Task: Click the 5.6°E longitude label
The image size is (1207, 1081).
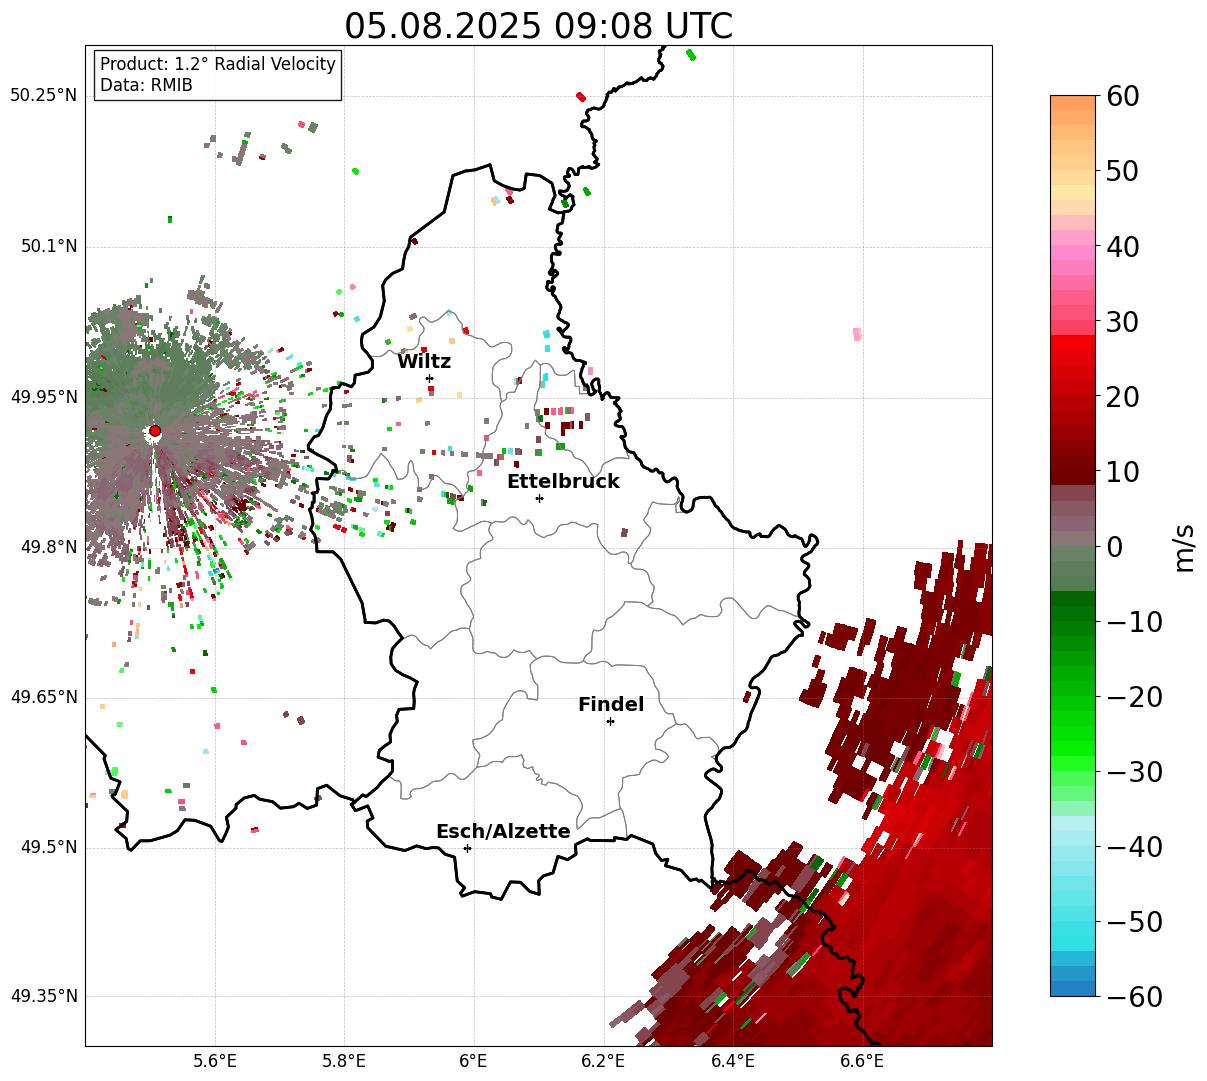Action: [215, 1062]
